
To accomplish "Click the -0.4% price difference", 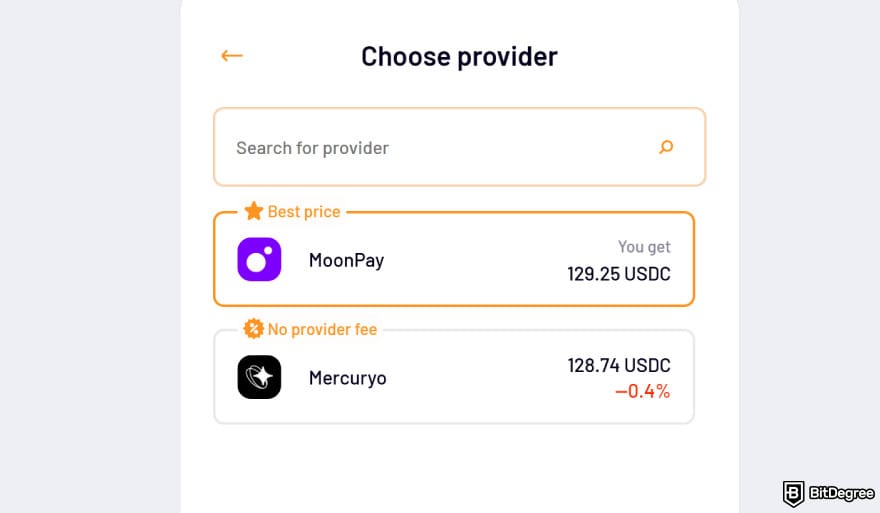I will click(x=642, y=391).
